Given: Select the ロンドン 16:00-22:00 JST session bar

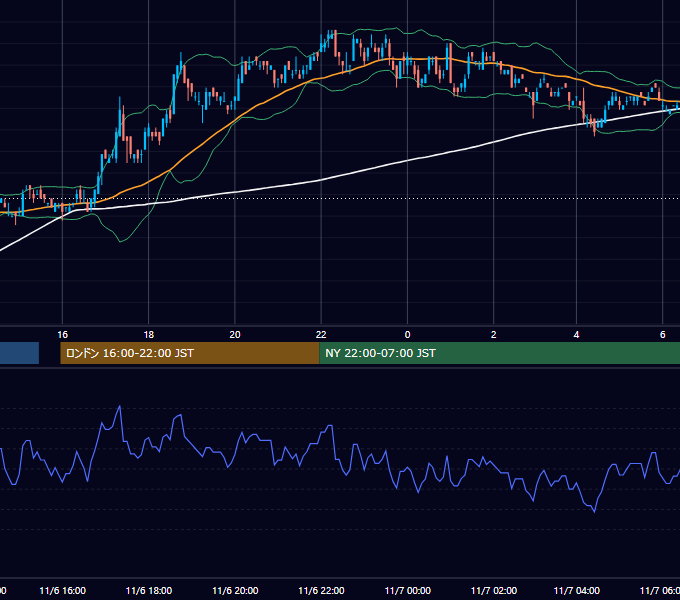Looking at the screenshot, I should [x=190, y=353].
